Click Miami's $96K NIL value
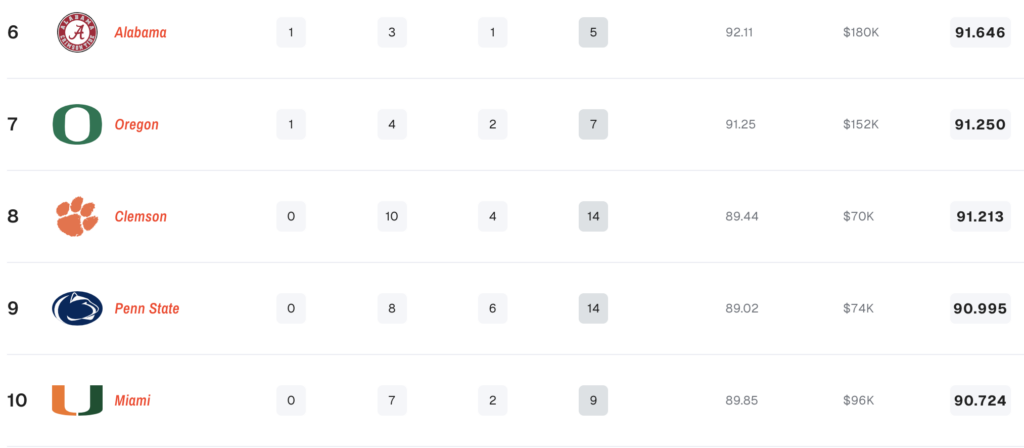Image resolution: width=1024 pixels, height=448 pixels. point(860,401)
